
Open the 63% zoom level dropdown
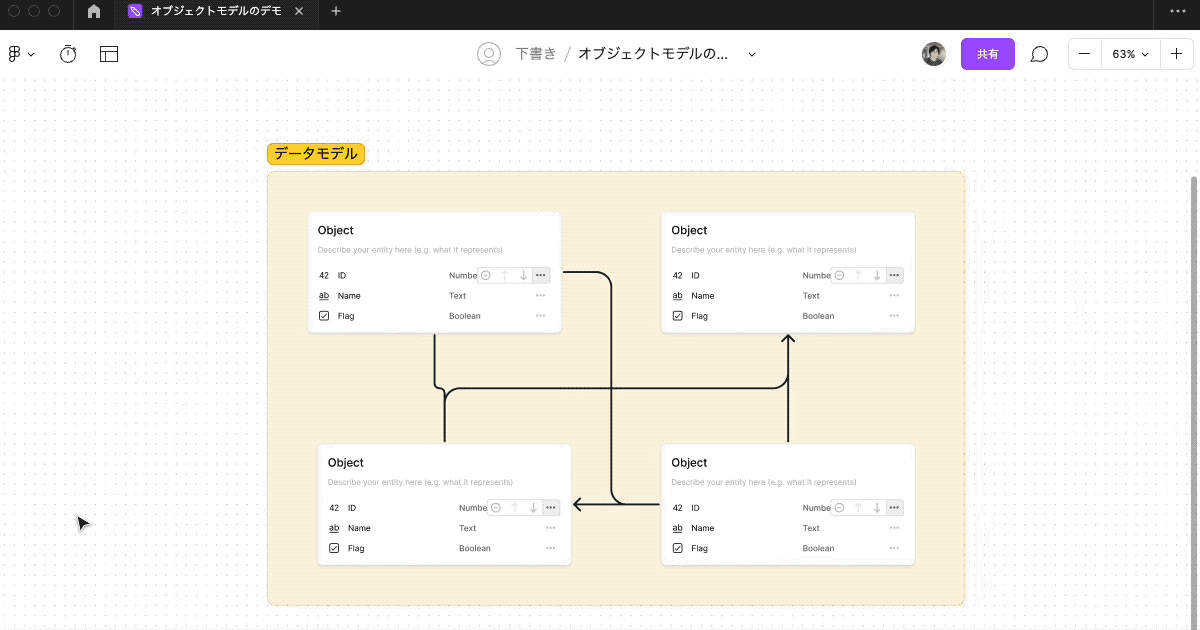pyautogui.click(x=1130, y=54)
